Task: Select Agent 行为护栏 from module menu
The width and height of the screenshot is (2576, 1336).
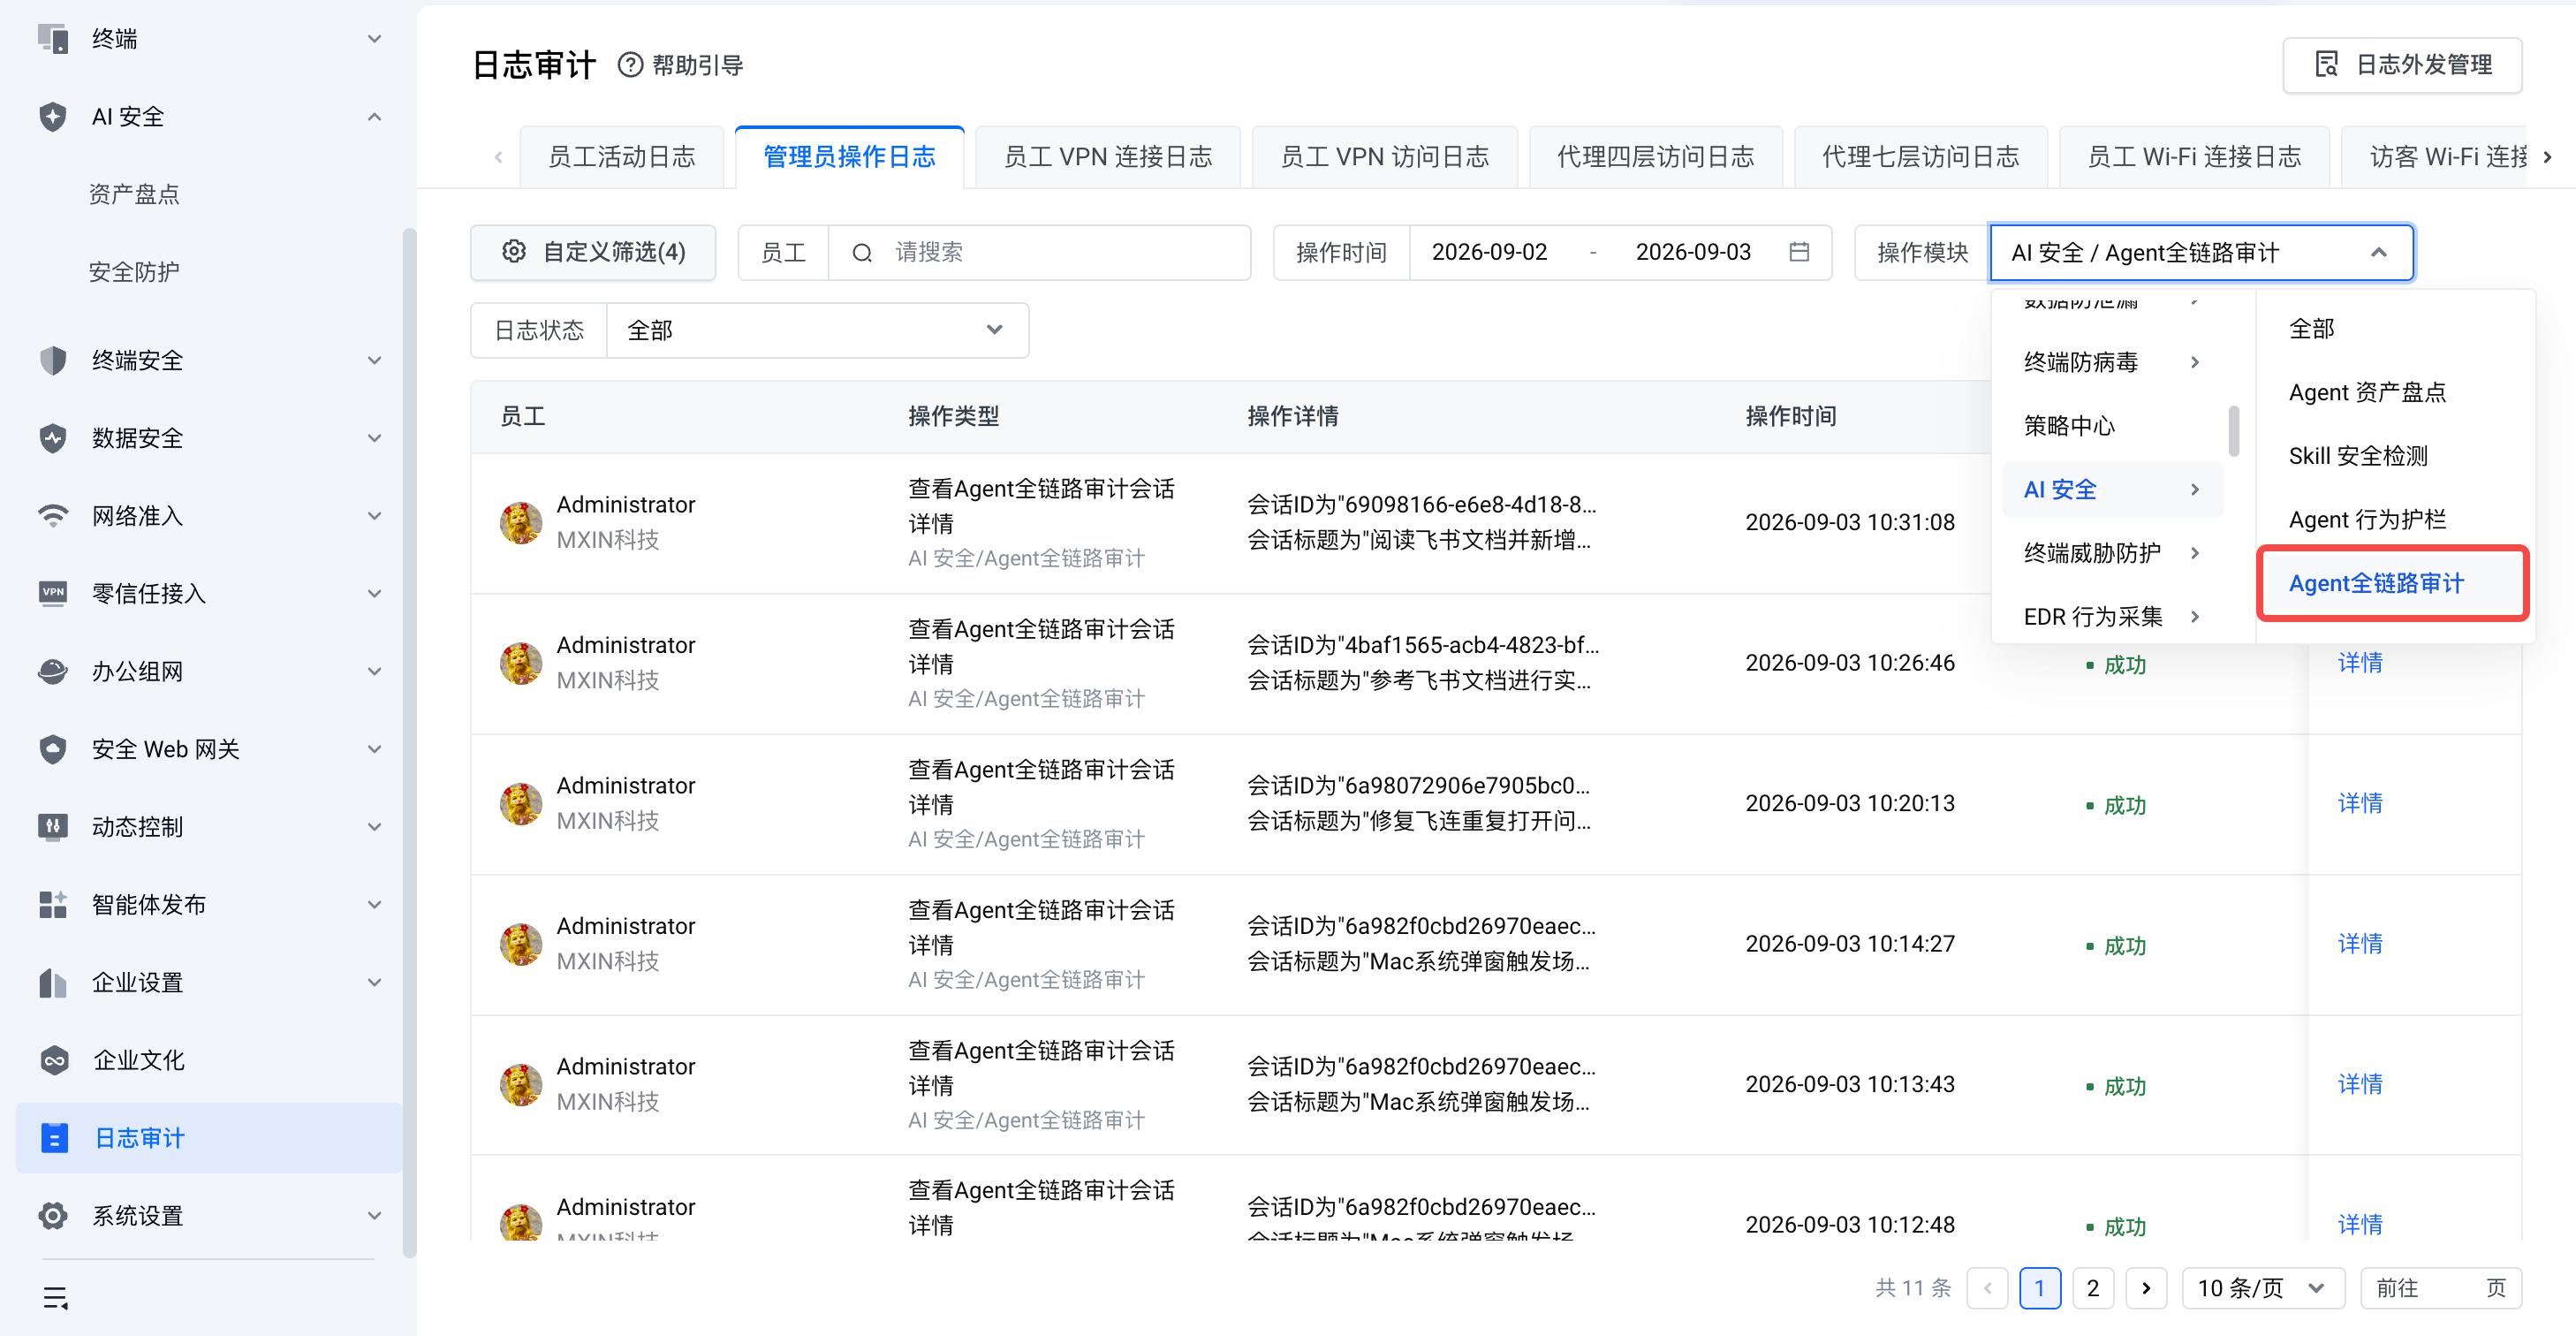Action: click(2367, 519)
